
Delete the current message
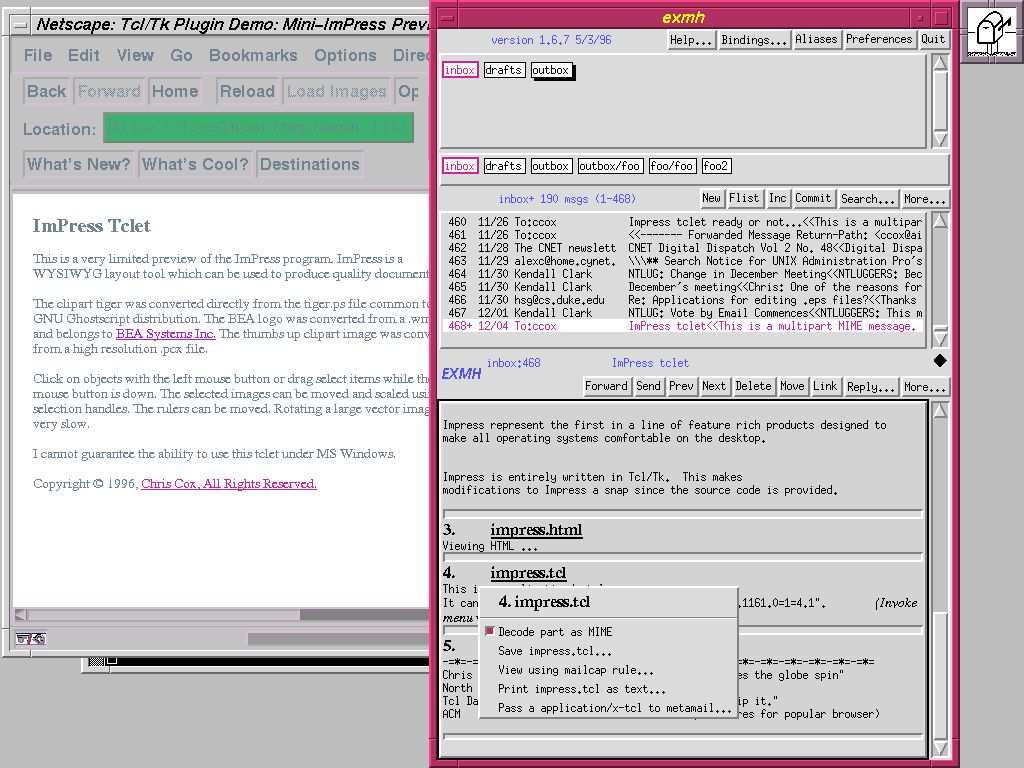753,386
